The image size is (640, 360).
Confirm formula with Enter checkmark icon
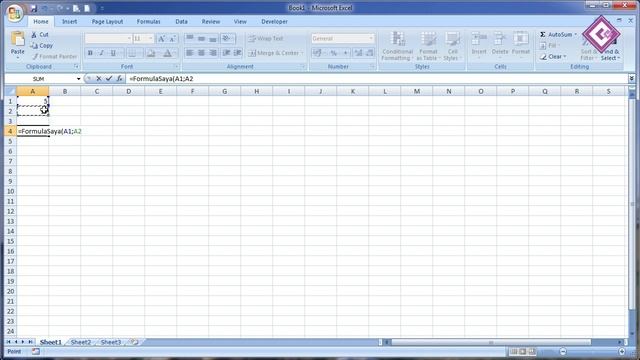pos(109,78)
